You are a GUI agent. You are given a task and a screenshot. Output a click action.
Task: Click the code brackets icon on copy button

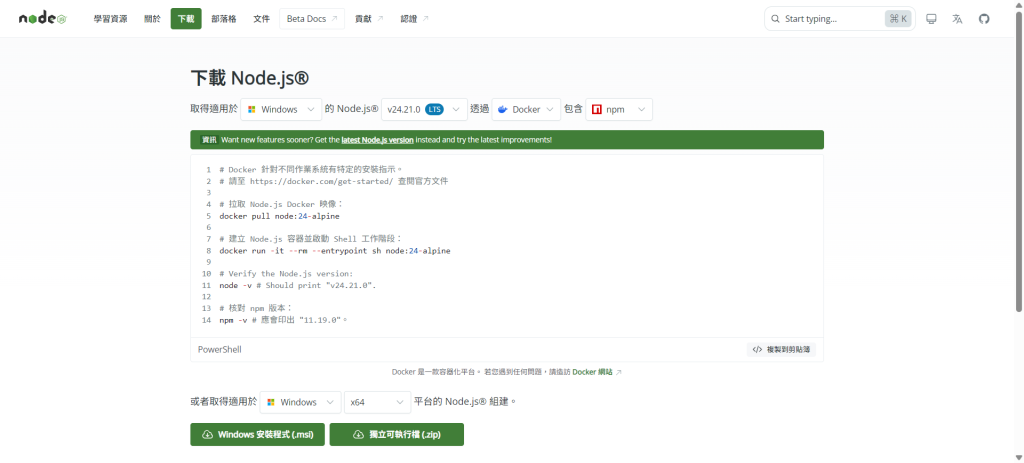tap(757, 349)
